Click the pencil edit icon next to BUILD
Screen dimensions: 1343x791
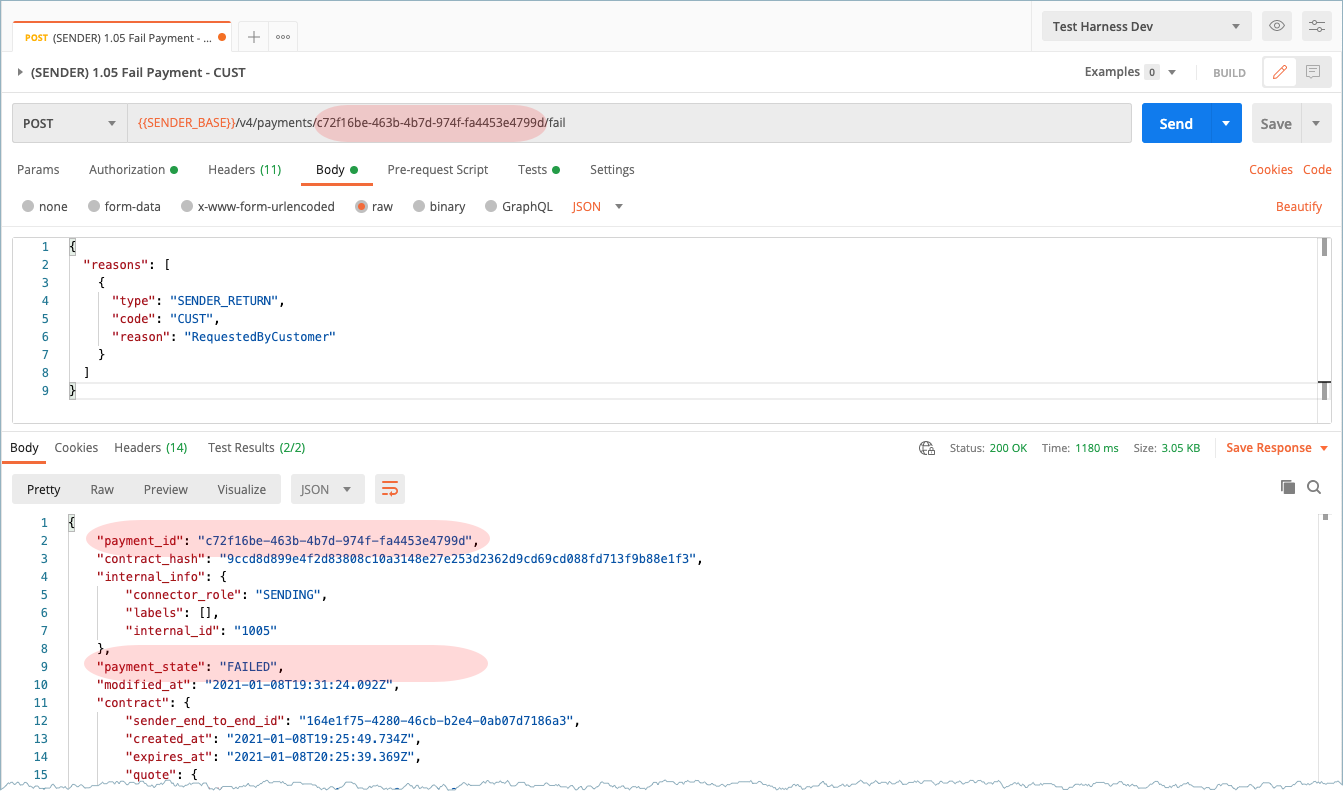(1279, 72)
